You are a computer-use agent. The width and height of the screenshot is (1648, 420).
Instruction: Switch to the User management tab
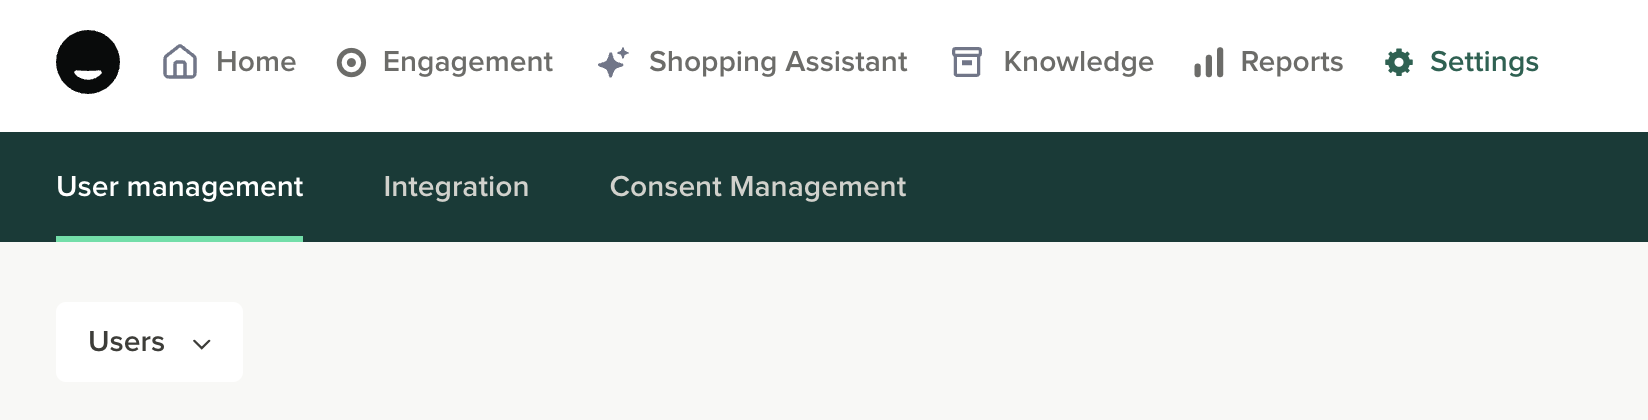tap(180, 187)
